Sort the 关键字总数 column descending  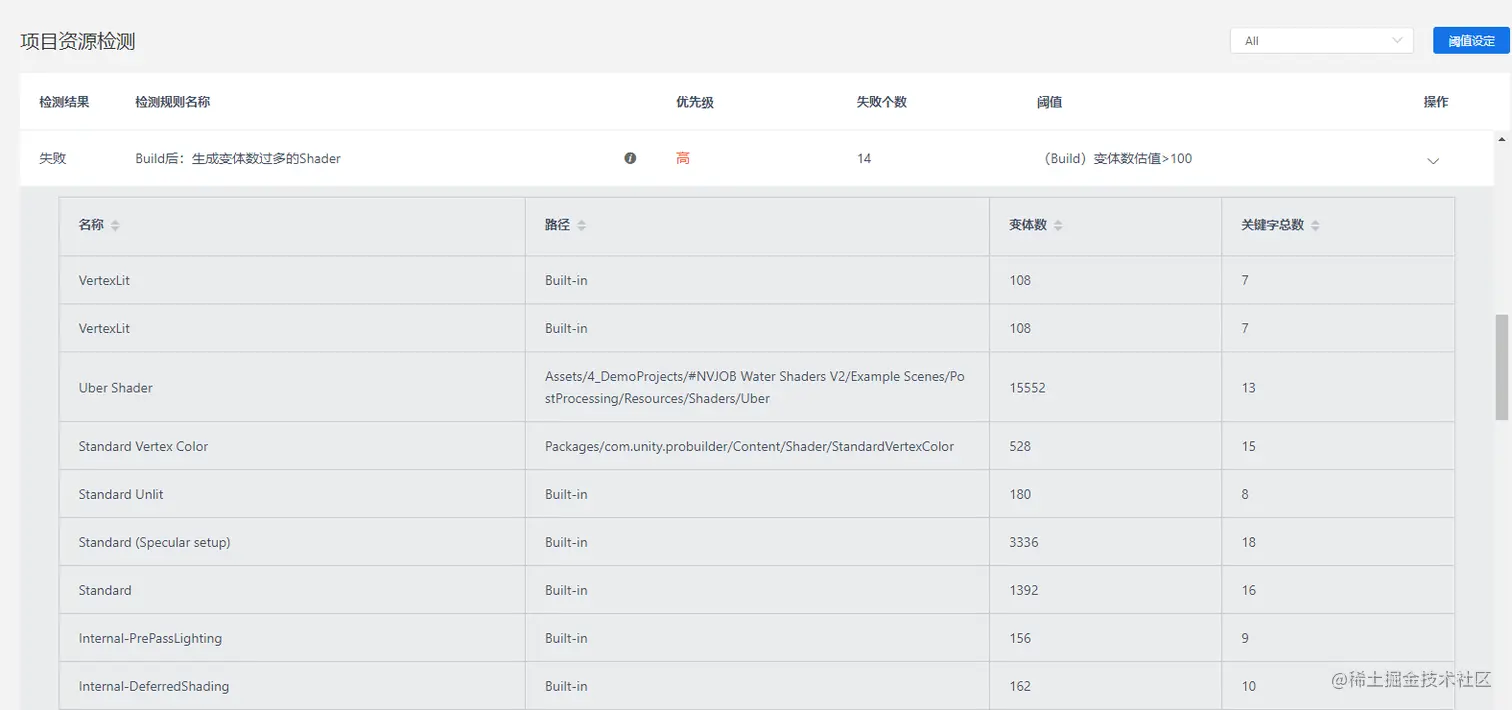pyautogui.click(x=1315, y=228)
